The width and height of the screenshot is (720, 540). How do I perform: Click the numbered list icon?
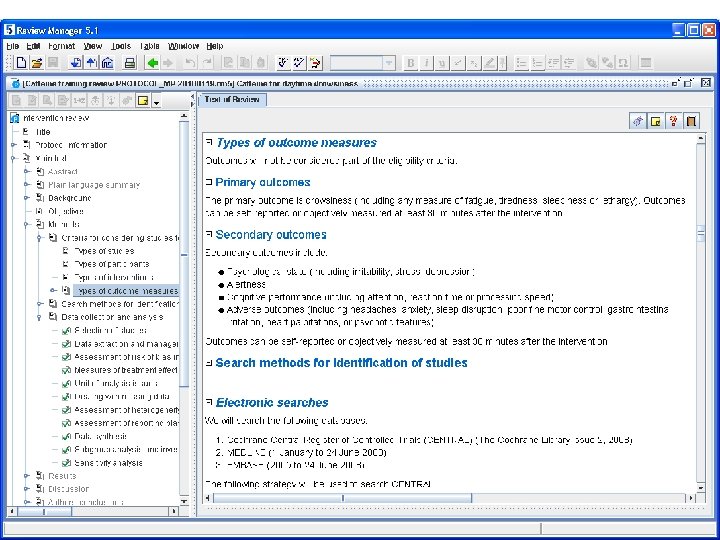[537, 63]
